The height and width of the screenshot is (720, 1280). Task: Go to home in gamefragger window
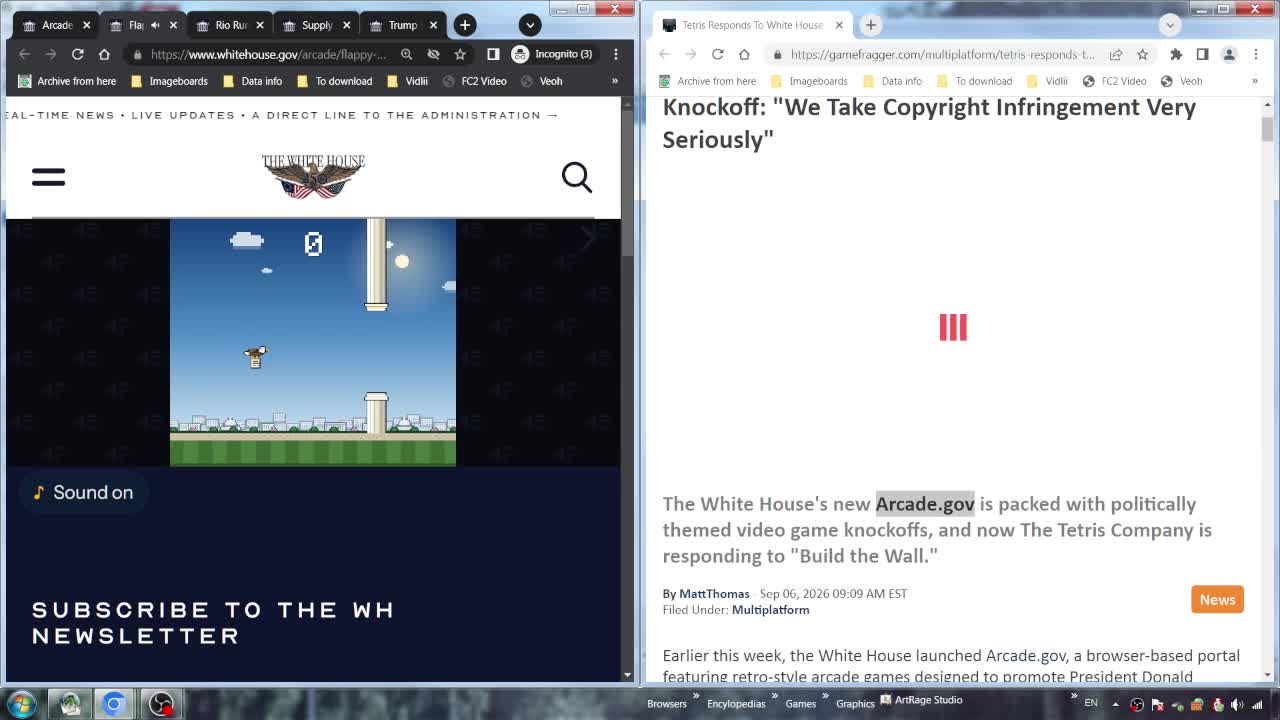tap(744, 54)
